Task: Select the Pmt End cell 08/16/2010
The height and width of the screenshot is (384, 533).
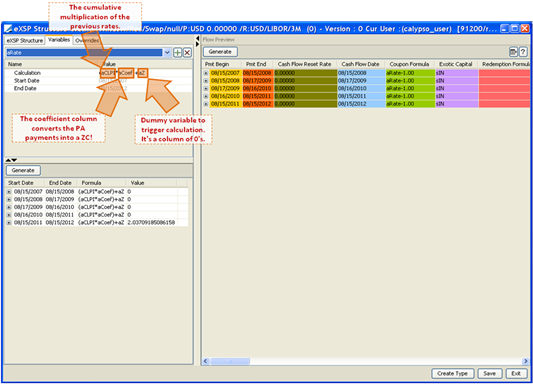Action: pyautogui.click(x=257, y=88)
